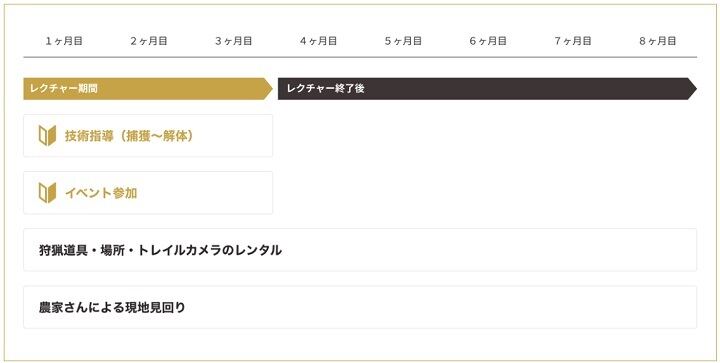This screenshot has width=720, height=363.
Task: Click the pointed tip of gold lecture arrow
Action: 269,89
